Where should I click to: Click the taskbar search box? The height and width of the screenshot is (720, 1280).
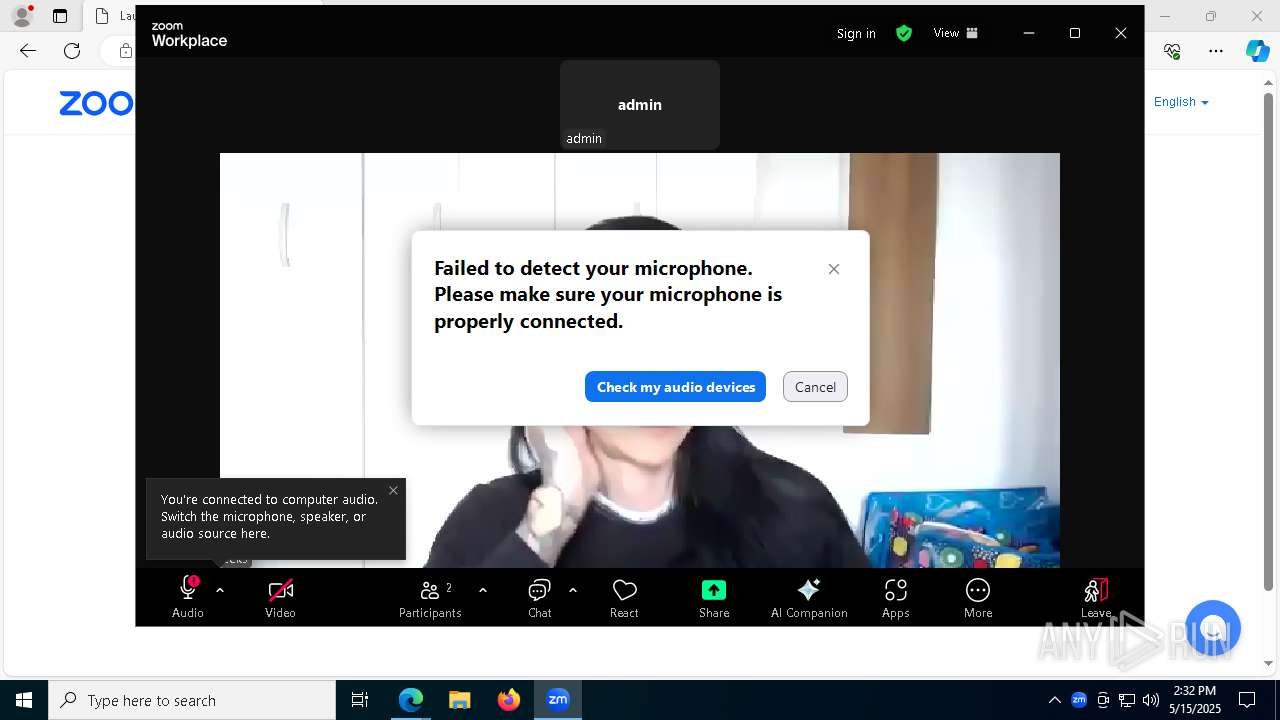click(192, 700)
